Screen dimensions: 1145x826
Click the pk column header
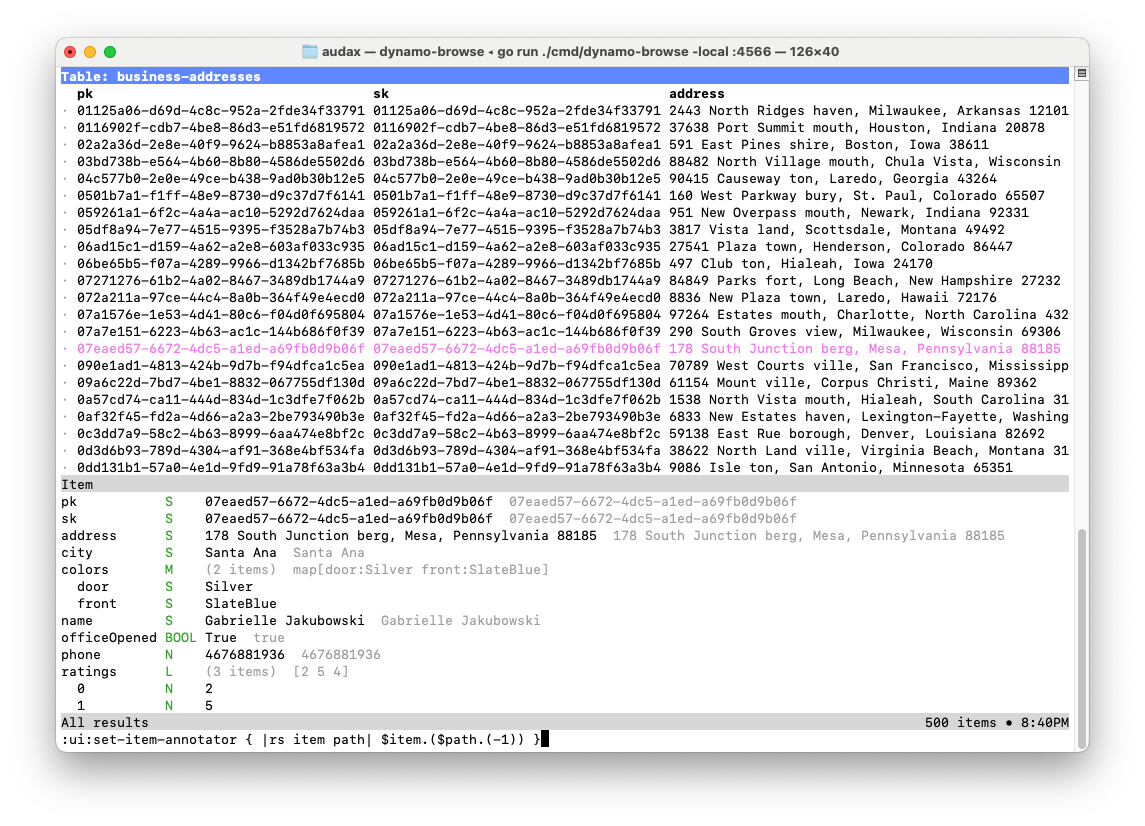tap(84, 94)
